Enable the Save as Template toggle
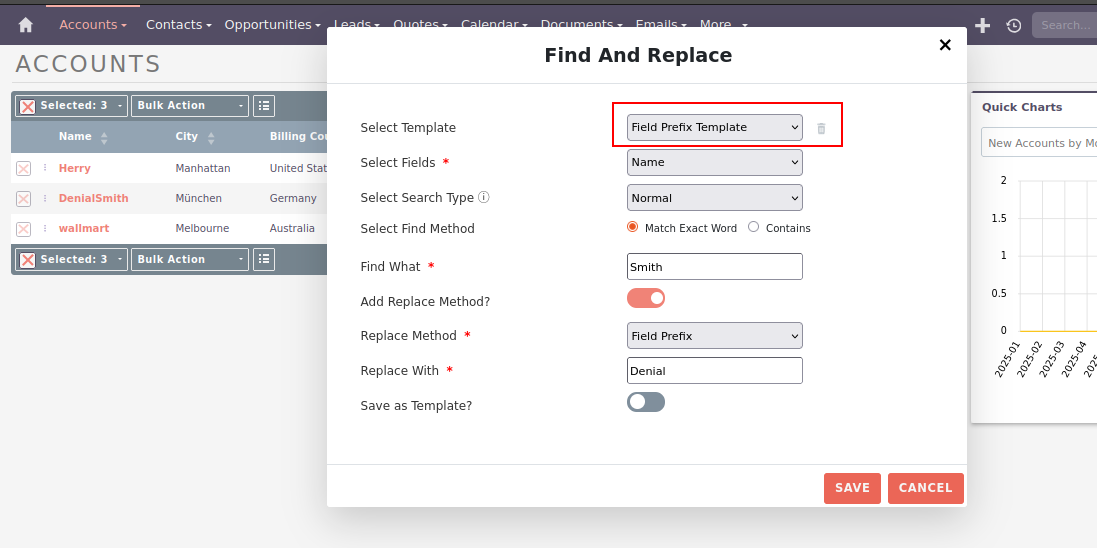This screenshot has width=1097, height=548. (x=646, y=402)
